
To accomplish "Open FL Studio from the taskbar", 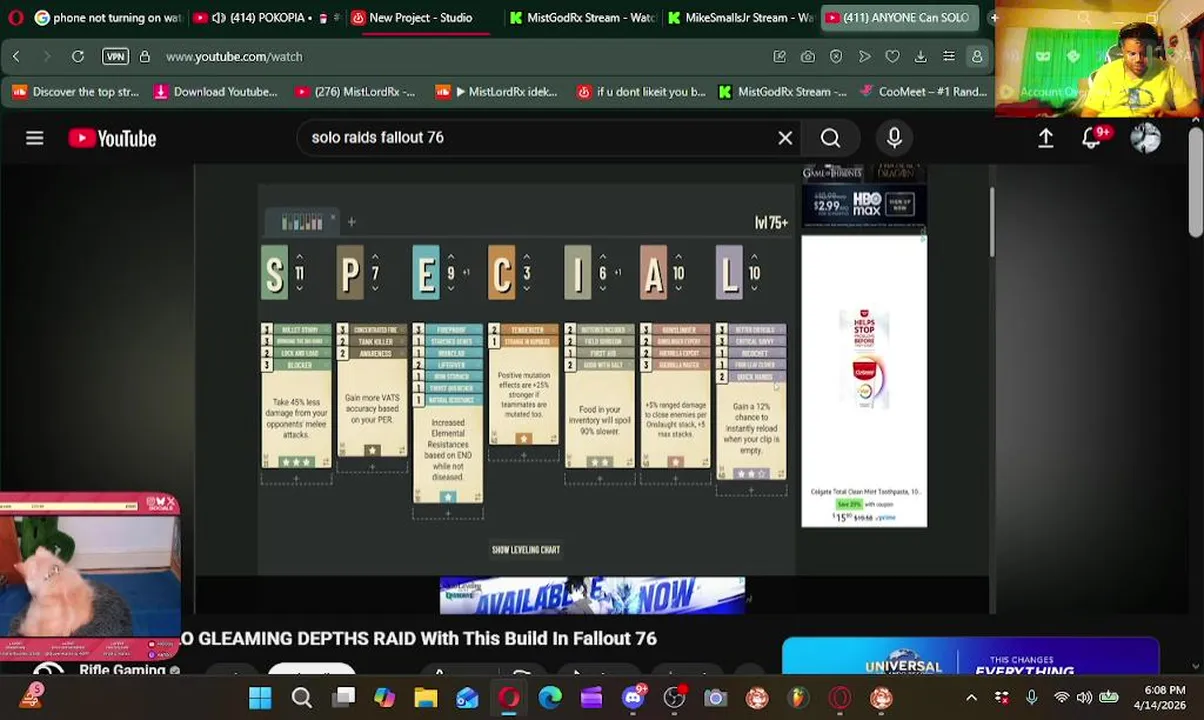I will click(x=798, y=698).
